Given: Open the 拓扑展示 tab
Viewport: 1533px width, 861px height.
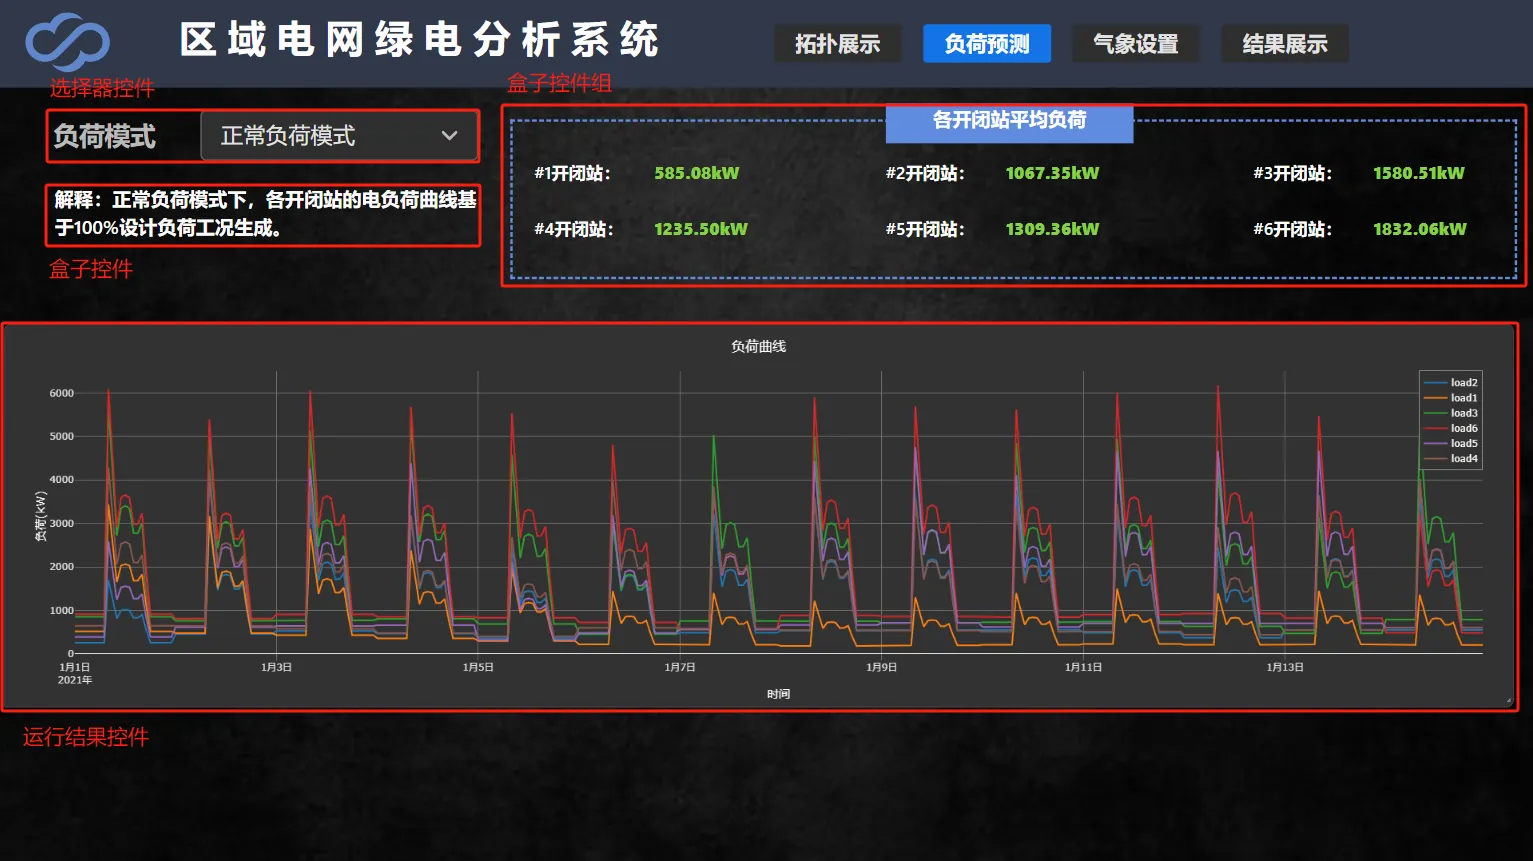Looking at the screenshot, I should click(x=837, y=44).
